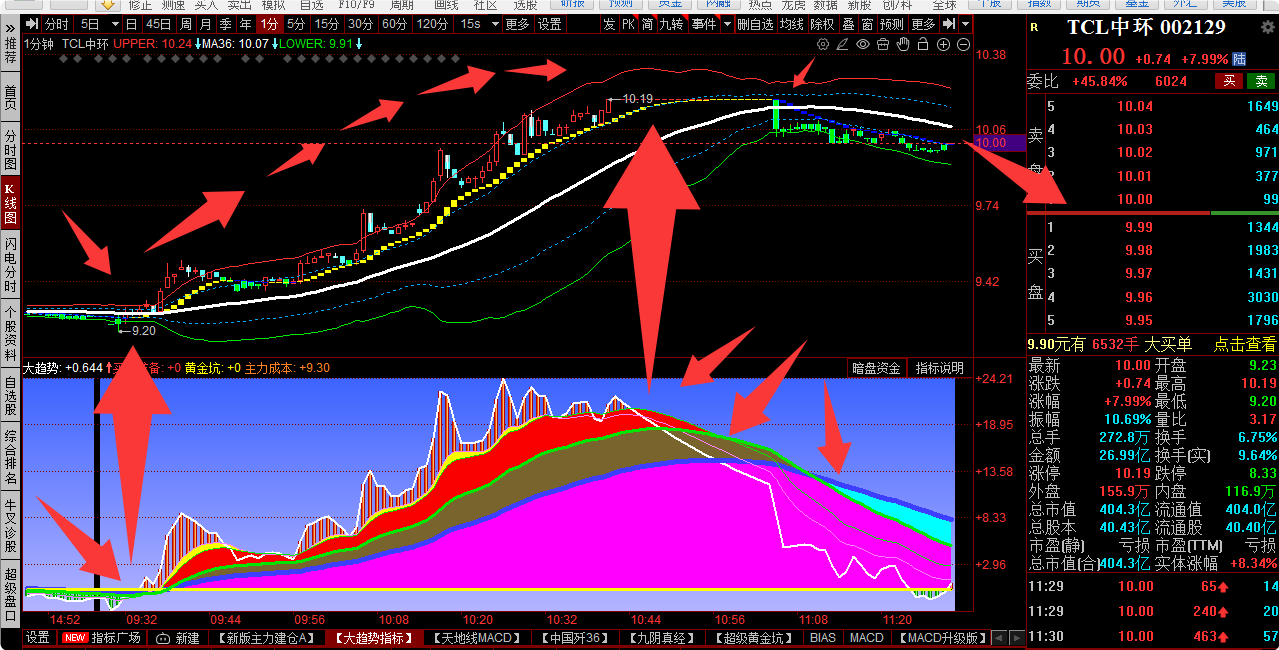The image size is (1279, 650).
Task: Toggle 九转 indicator
Action: point(671,24)
